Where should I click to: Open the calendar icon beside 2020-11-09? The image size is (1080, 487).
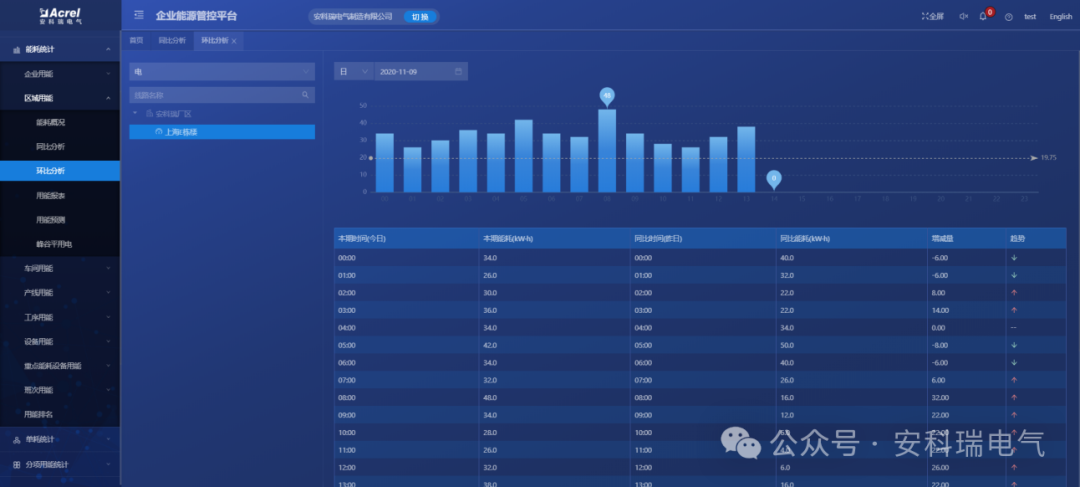click(458, 72)
